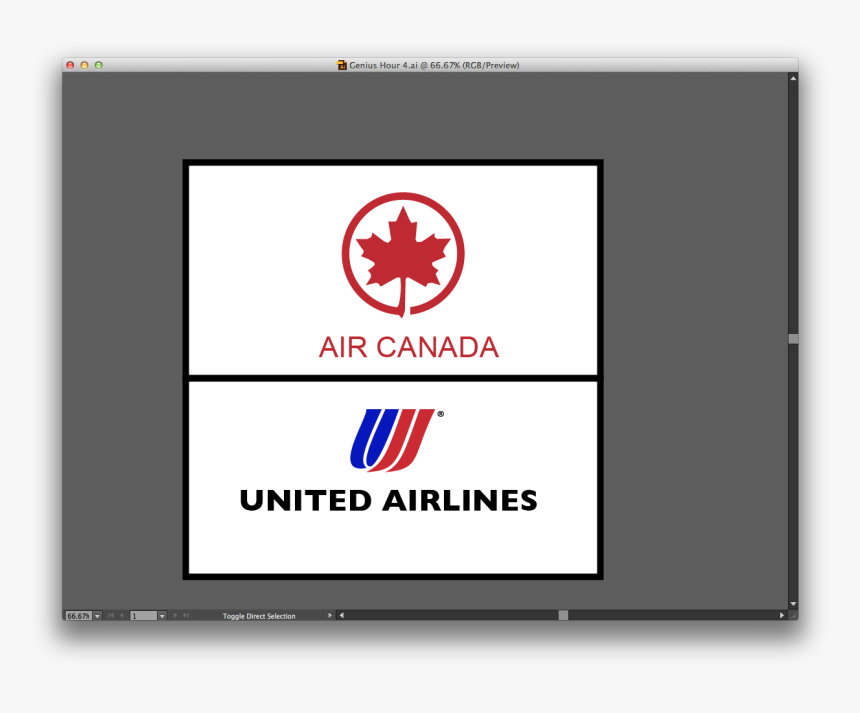Select the AIR CANADA text on artboard
860x713 pixels.
[x=409, y=347]
